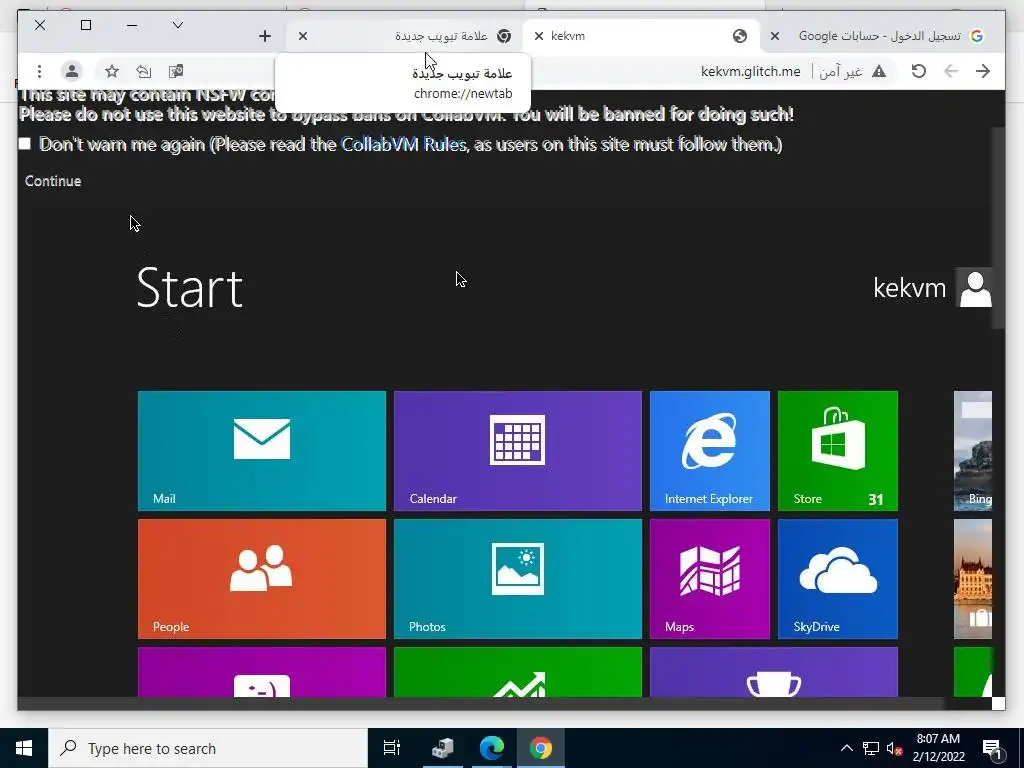Click the translate page icon
Image resolution: width=1024 pixels, height=768 pixels.
click(176, 71)
